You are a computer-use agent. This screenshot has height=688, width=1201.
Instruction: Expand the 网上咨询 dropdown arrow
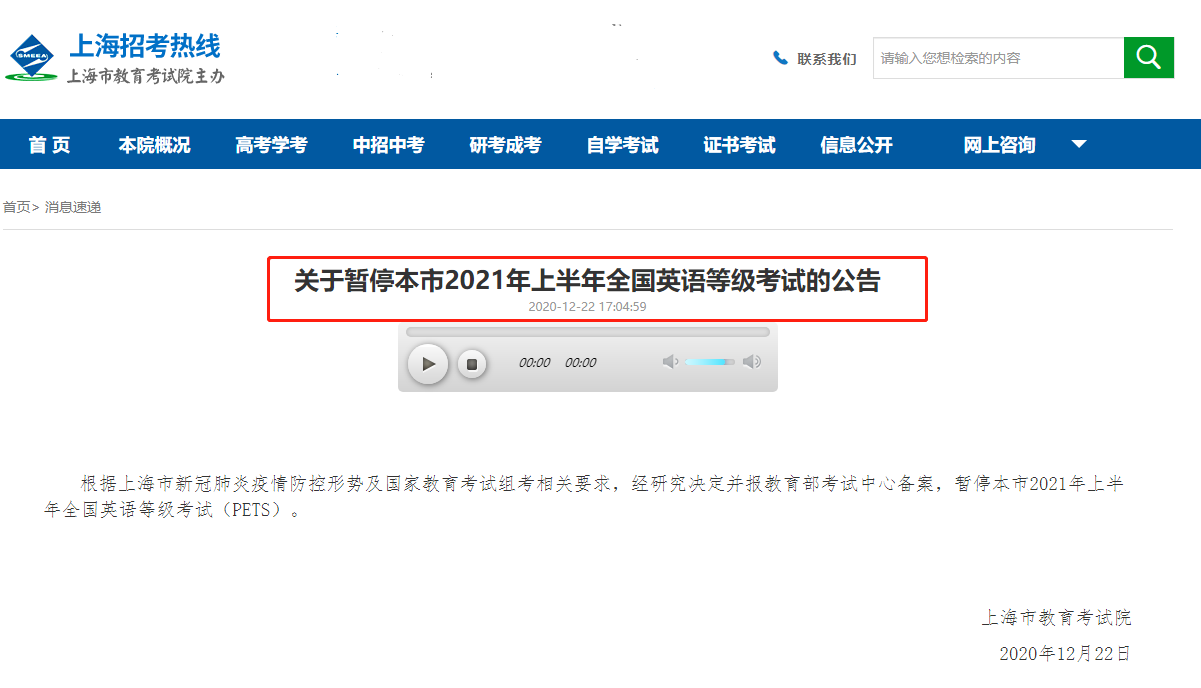(x=1079, y=143)
